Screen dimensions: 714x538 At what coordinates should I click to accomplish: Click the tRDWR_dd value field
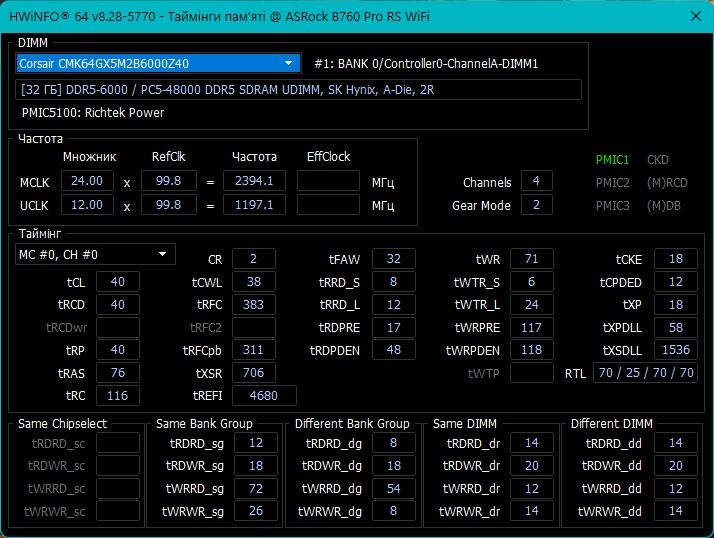tap(676, 466)
